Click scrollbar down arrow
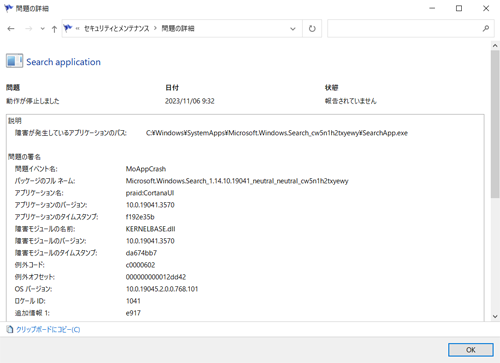This screenshot has height=363, width=500. pyautogui.click(x=495, y=316)
